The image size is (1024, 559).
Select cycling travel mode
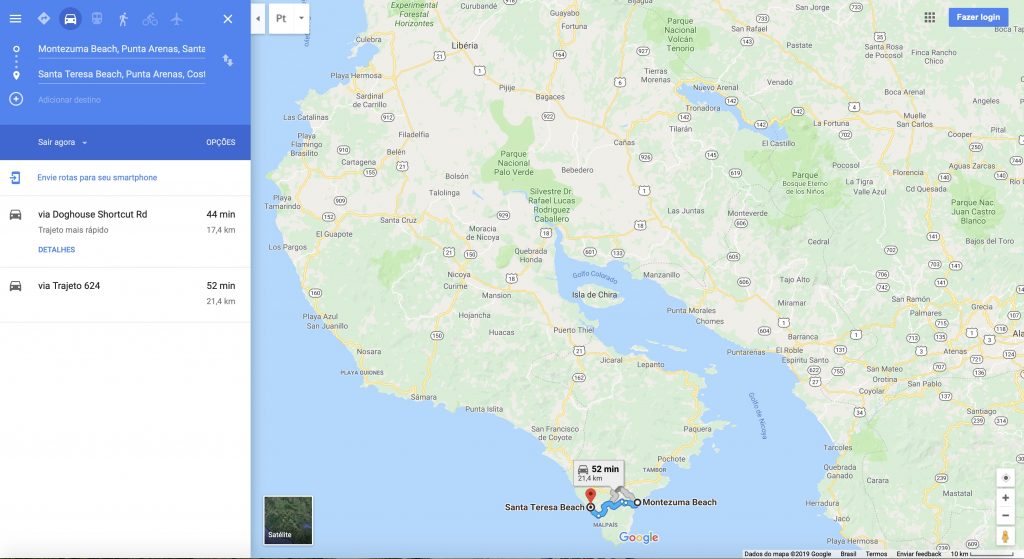pos(150,19)
